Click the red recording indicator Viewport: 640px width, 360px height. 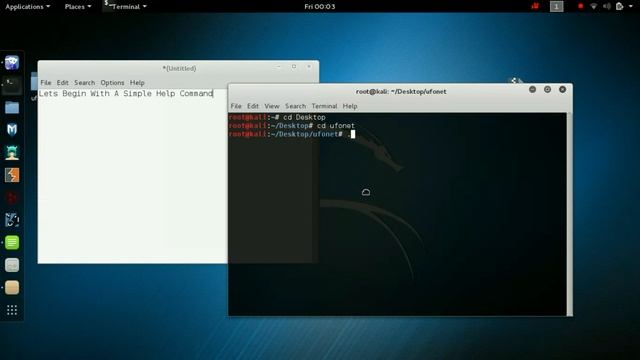pos(580,6)
